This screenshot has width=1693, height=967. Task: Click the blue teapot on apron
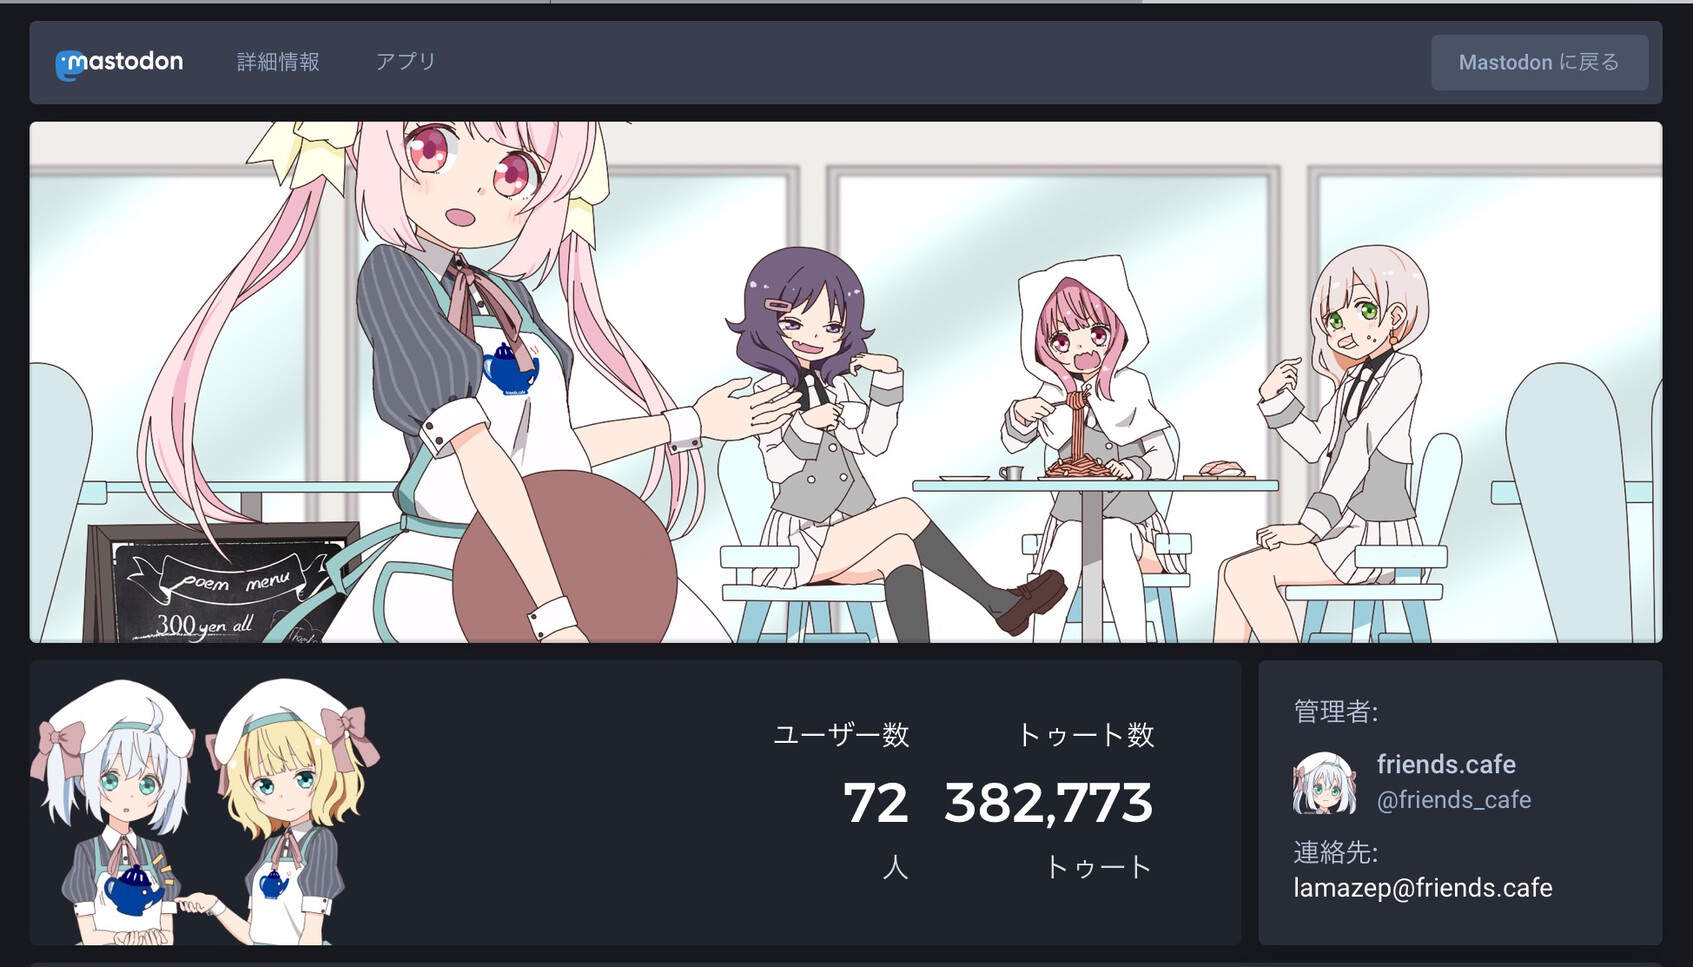[x=510, y=368]
